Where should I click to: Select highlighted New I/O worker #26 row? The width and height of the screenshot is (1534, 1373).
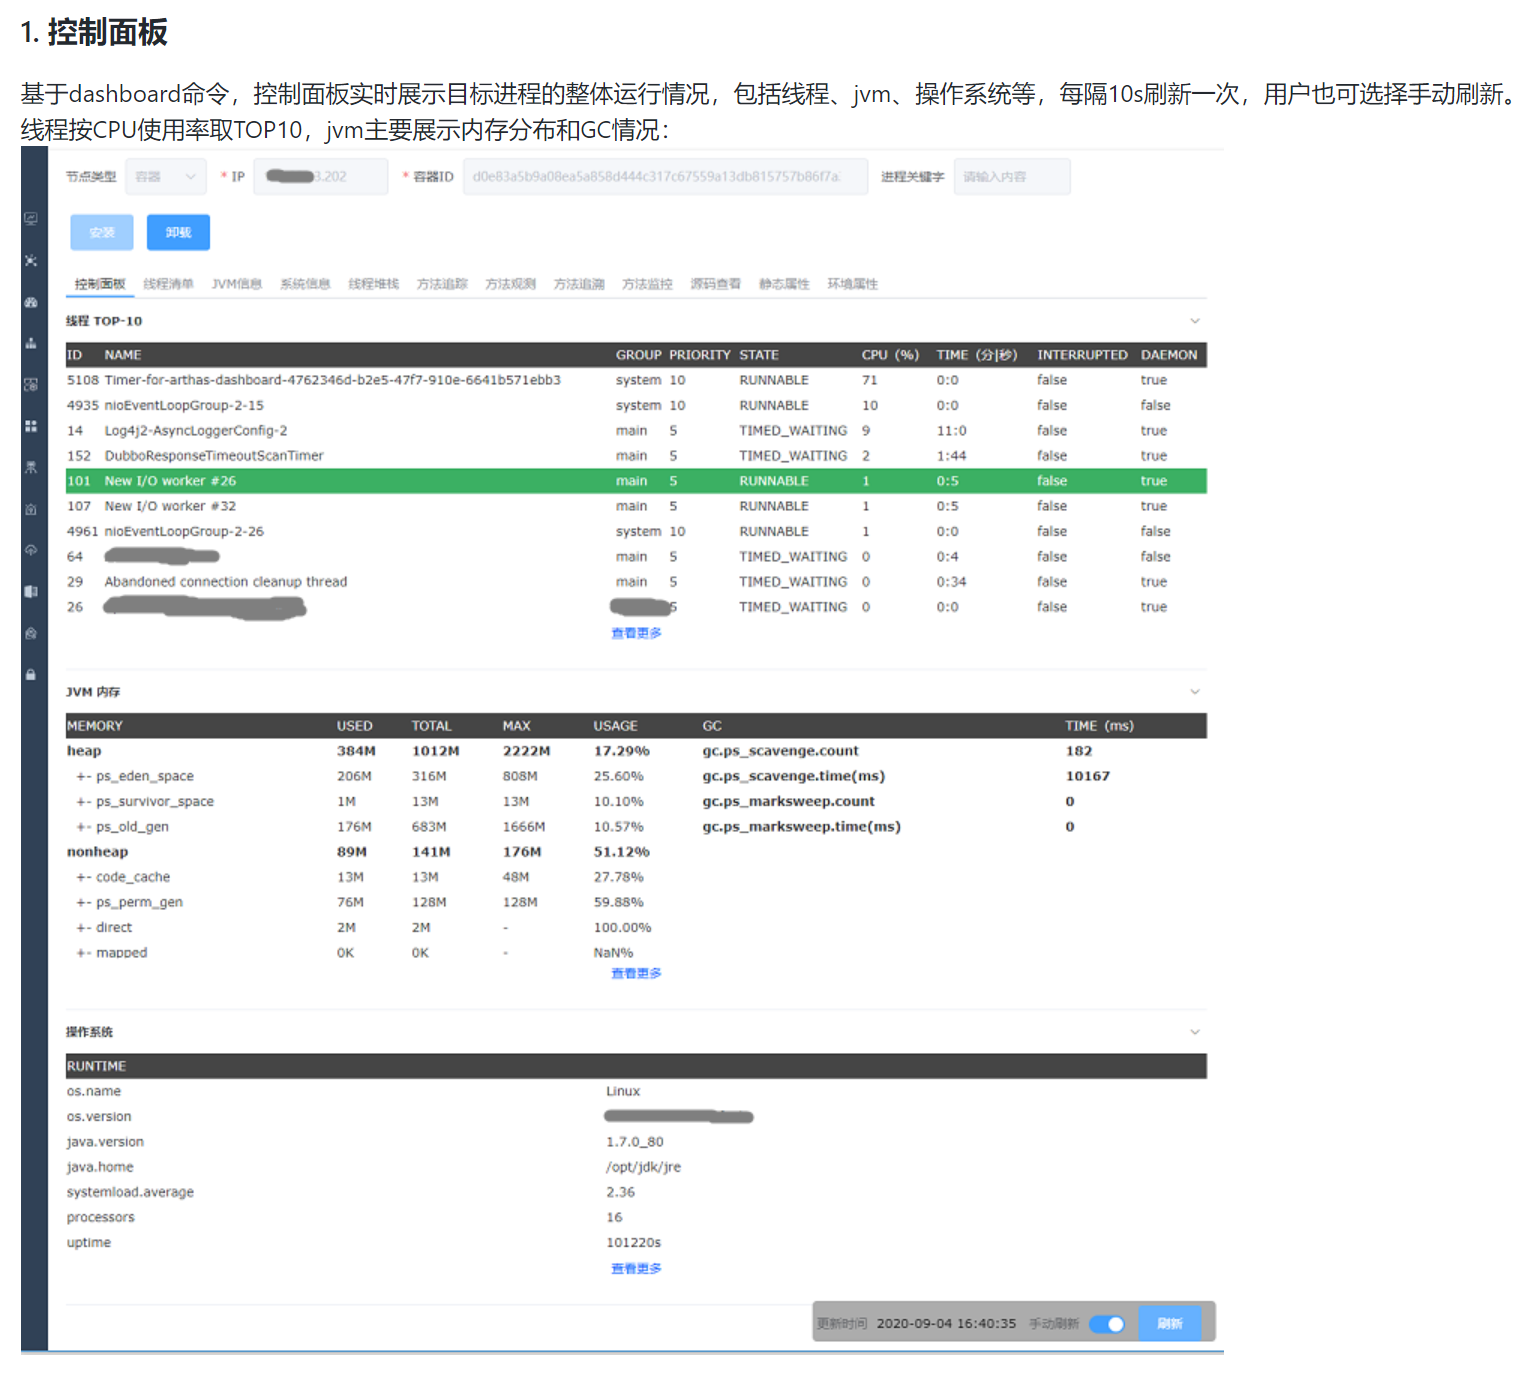636,481
